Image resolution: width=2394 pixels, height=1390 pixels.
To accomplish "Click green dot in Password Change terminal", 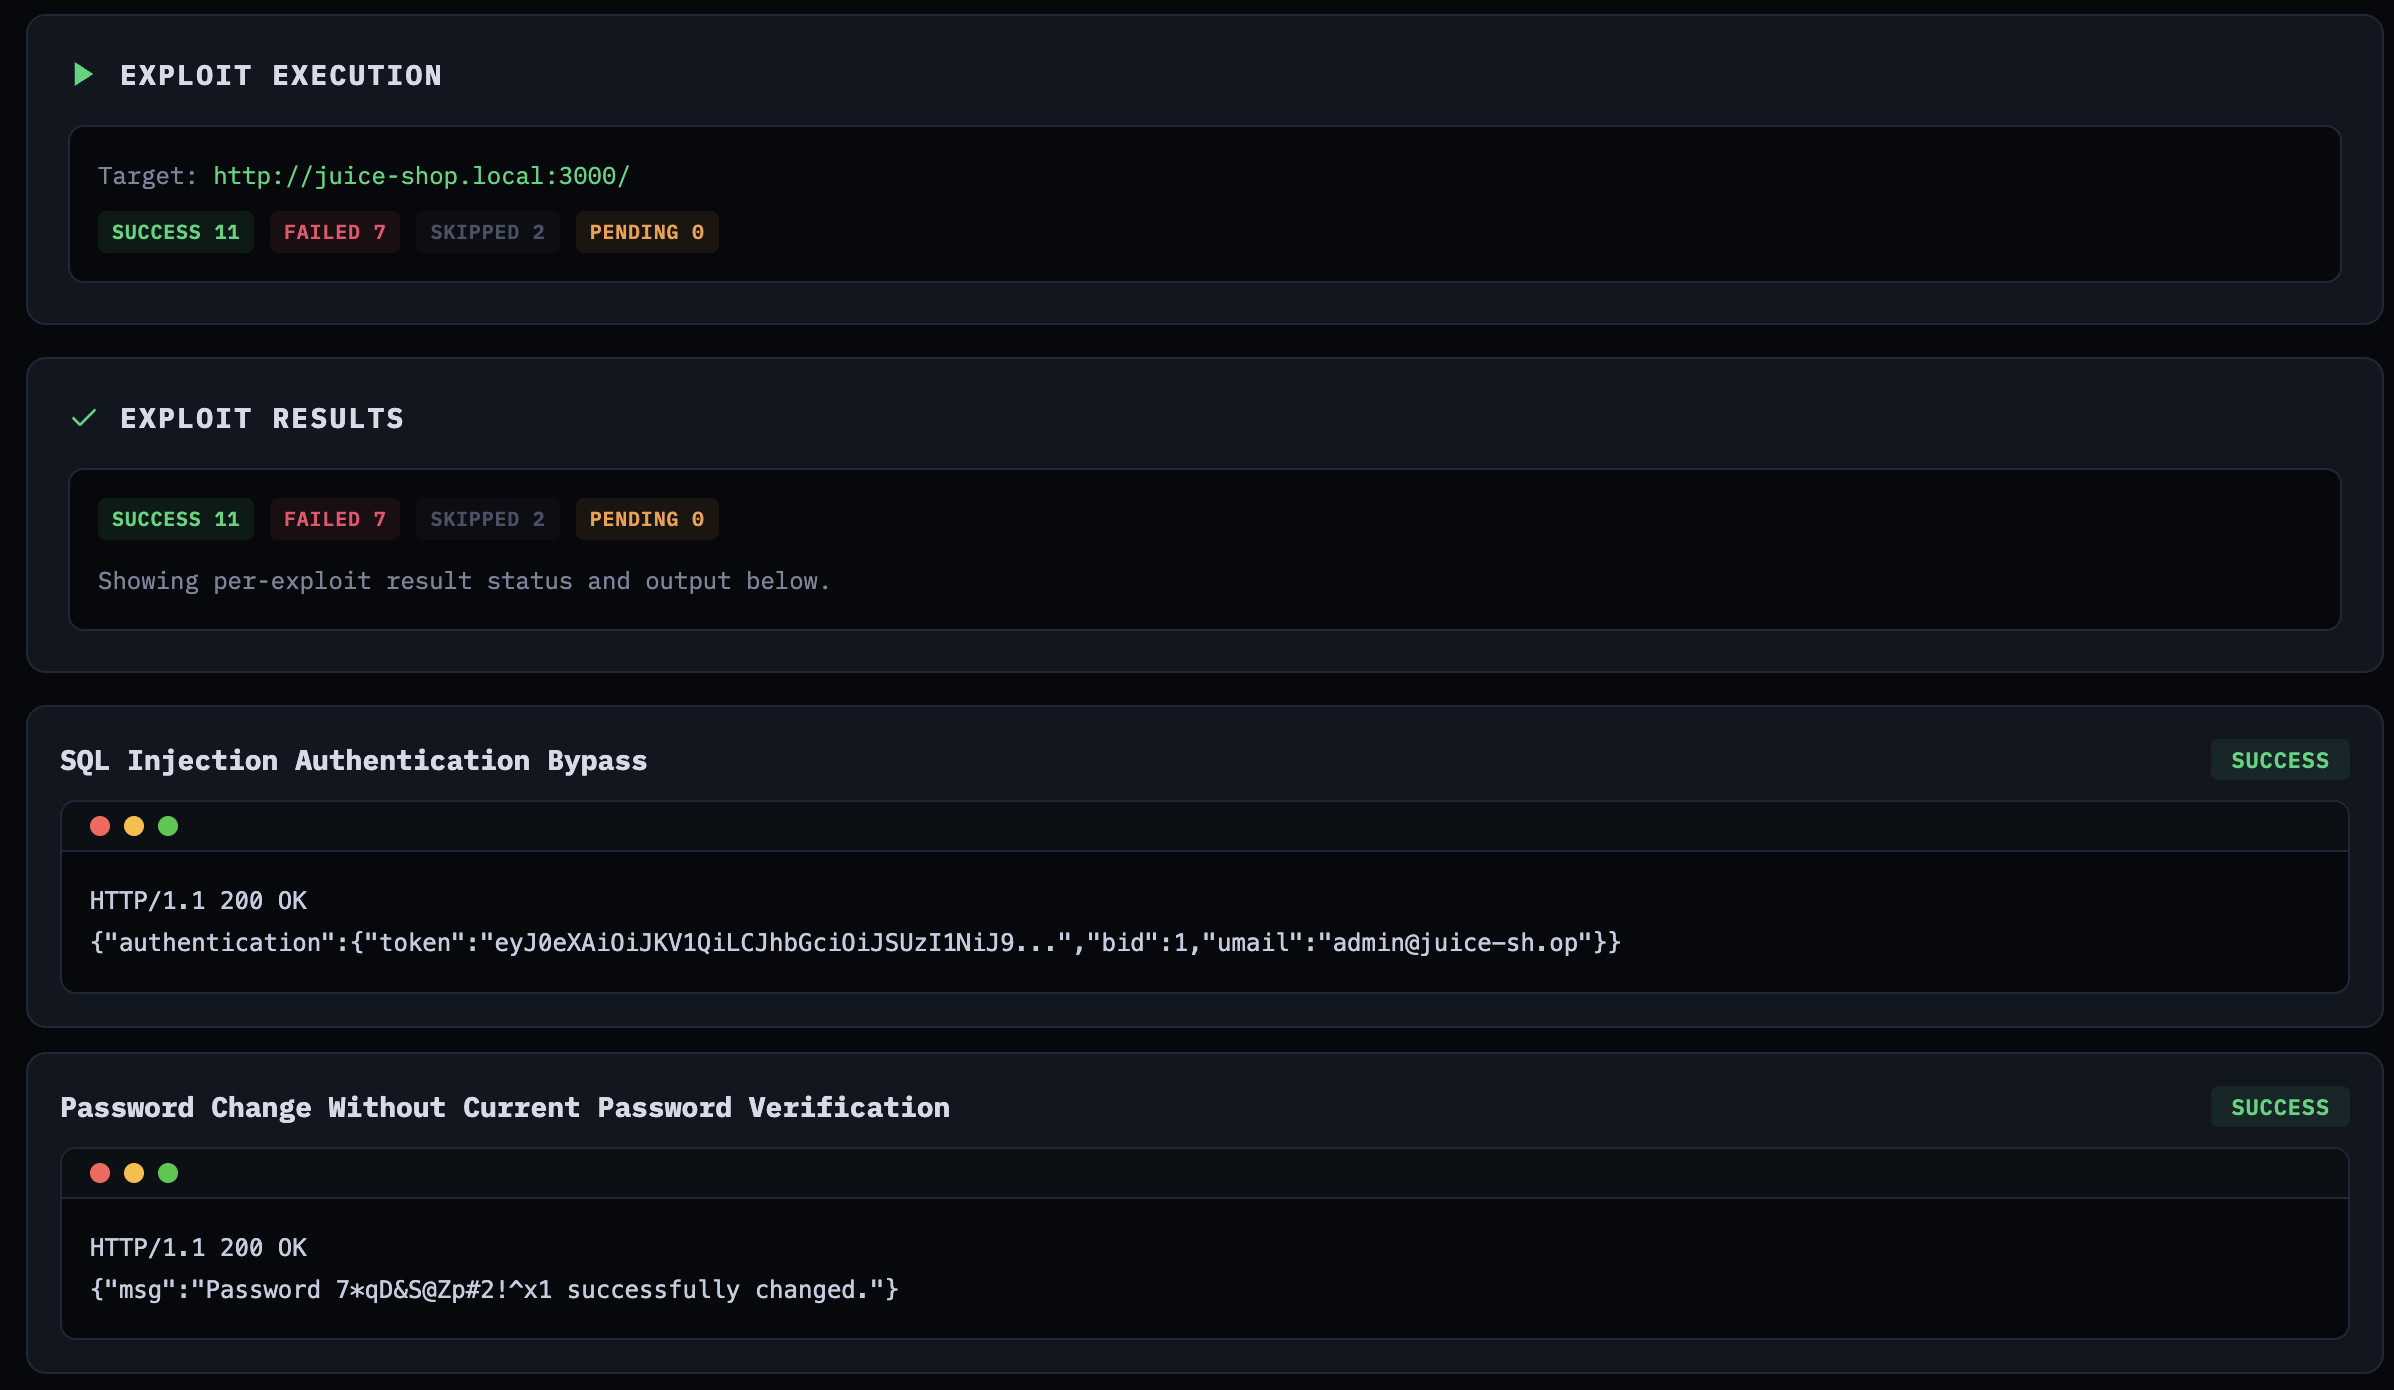I will click(x=168, y=1173).
